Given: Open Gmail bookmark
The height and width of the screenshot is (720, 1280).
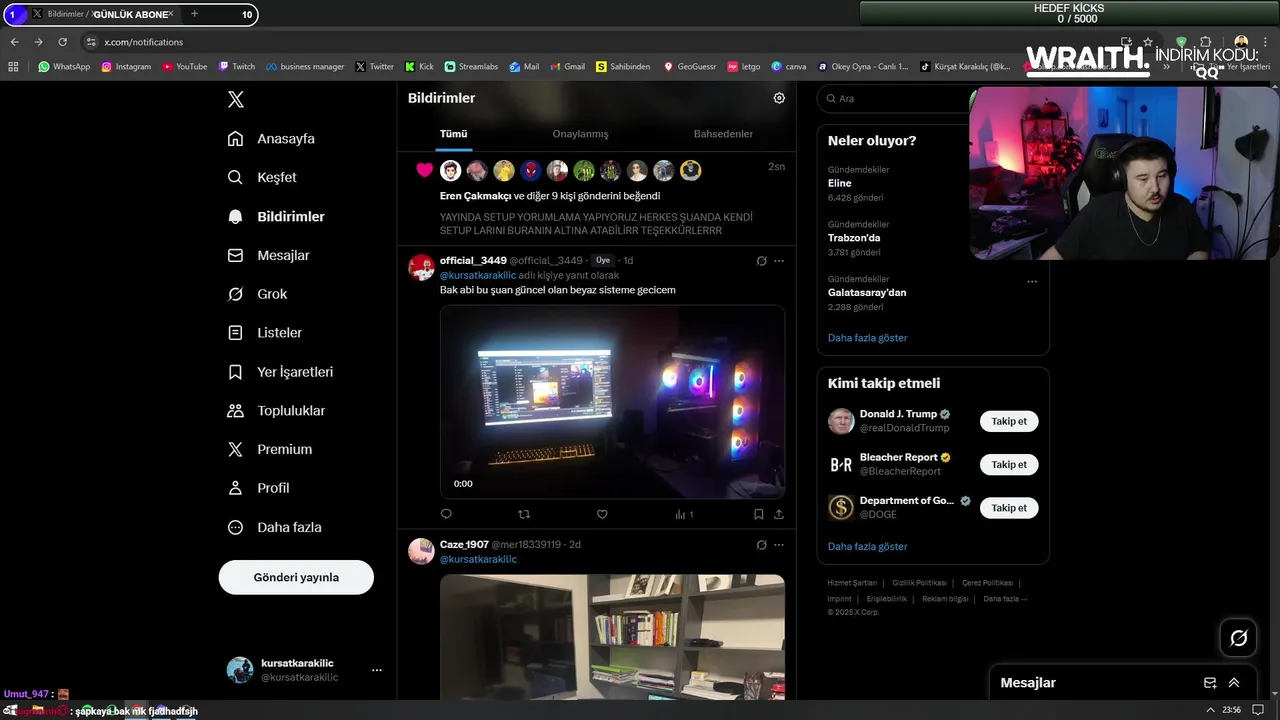Looking at the screenshot, I should coord(567,67).
